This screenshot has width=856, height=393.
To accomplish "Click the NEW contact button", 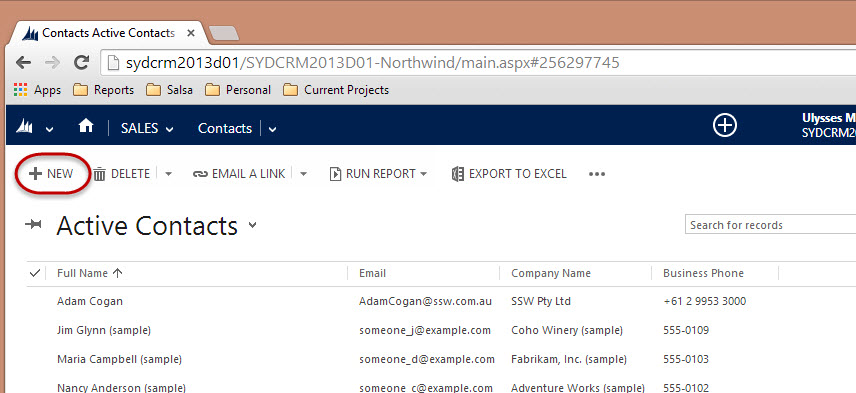I will [x=51, y=174].
